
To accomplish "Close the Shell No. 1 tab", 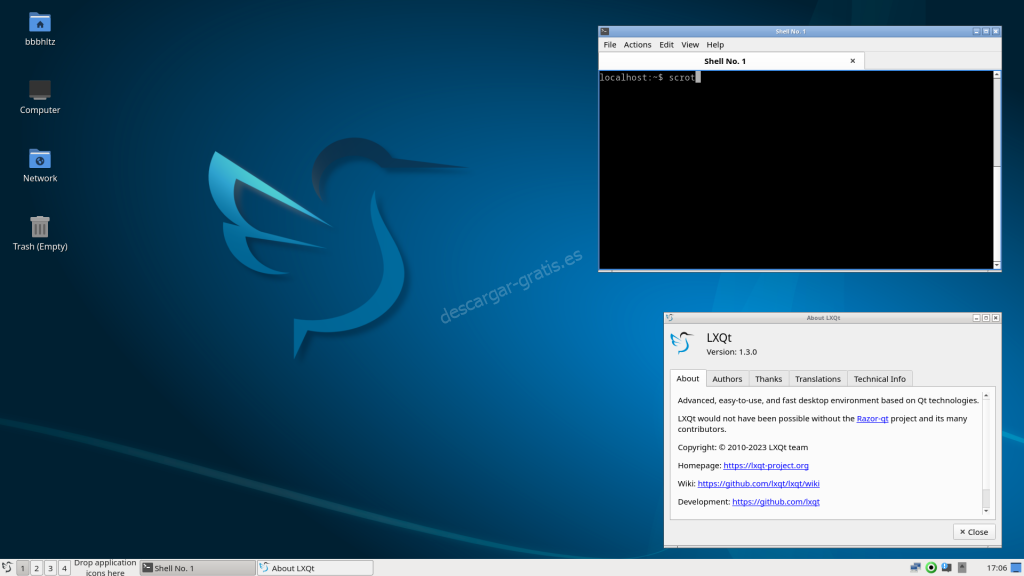I will pos(852,61).
